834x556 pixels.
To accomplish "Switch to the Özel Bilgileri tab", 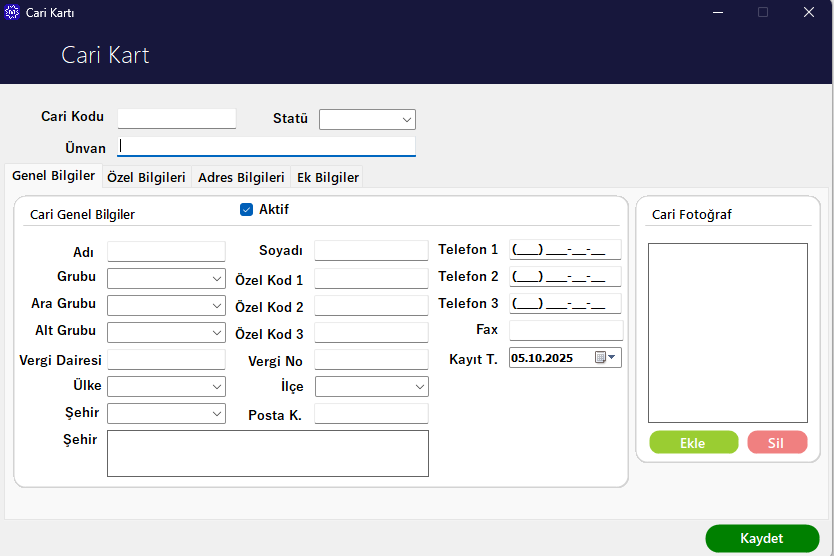I will coord(146,177).
